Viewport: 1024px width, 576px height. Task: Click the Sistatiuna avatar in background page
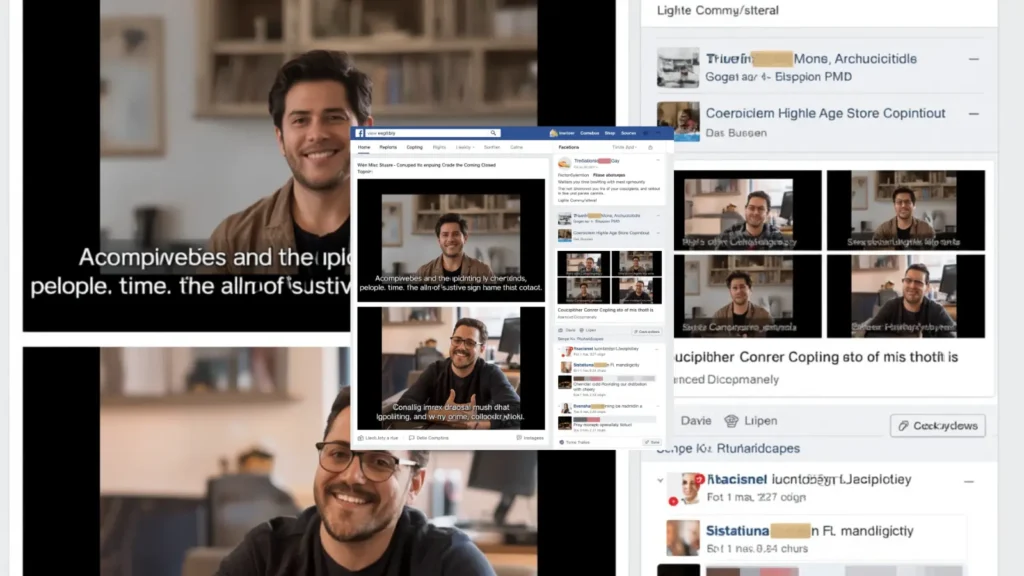682,538
